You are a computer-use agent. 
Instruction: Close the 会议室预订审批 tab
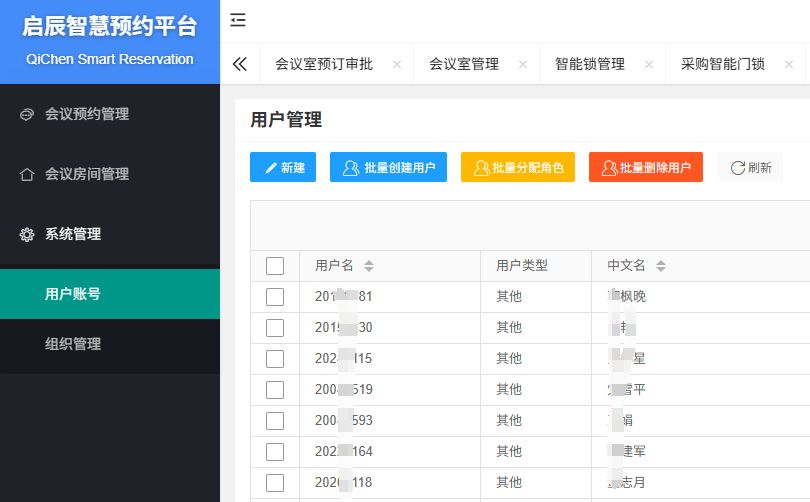click(397, 64)
